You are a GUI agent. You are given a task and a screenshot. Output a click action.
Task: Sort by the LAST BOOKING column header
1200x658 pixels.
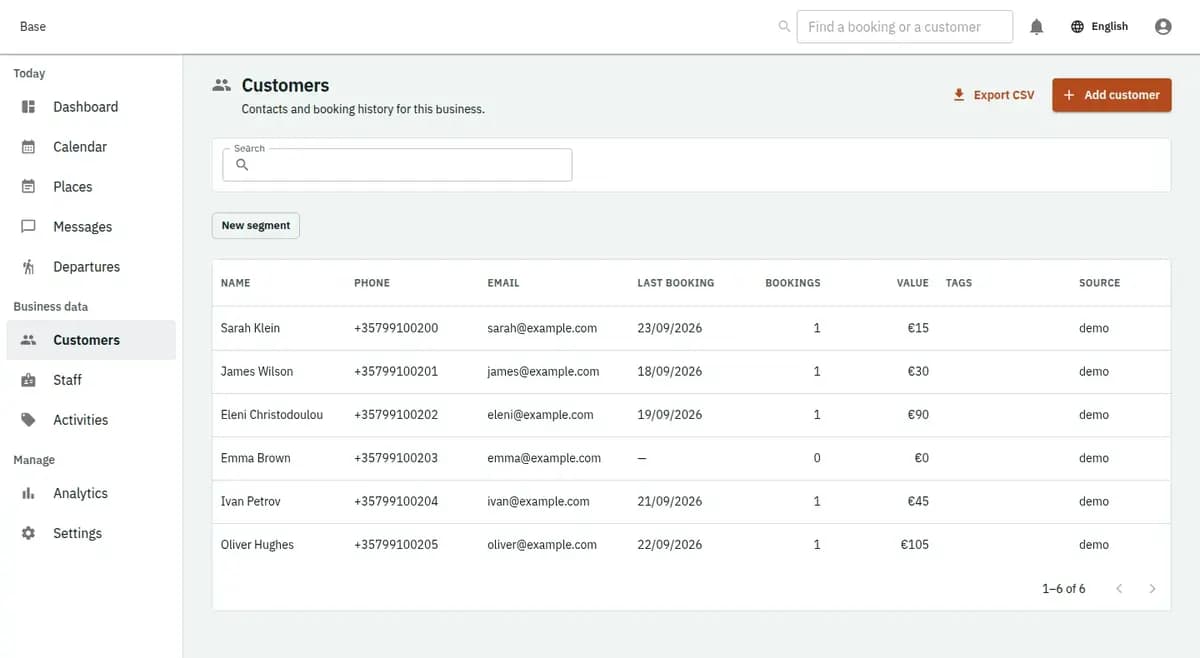tap(675, 283)
